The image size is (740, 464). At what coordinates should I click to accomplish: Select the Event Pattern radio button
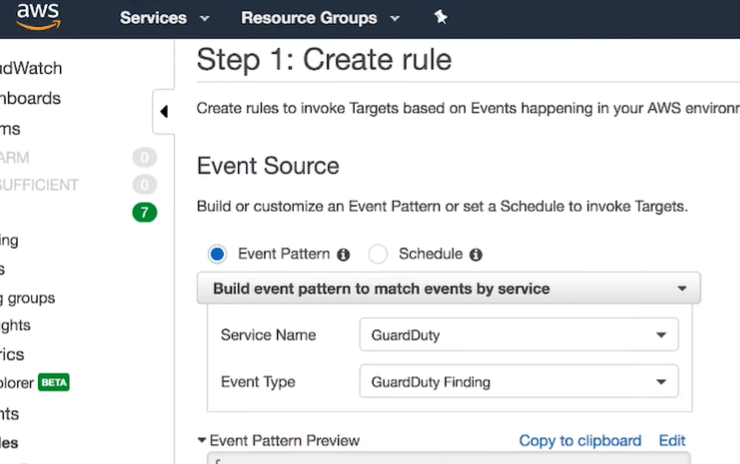(217, 254)
